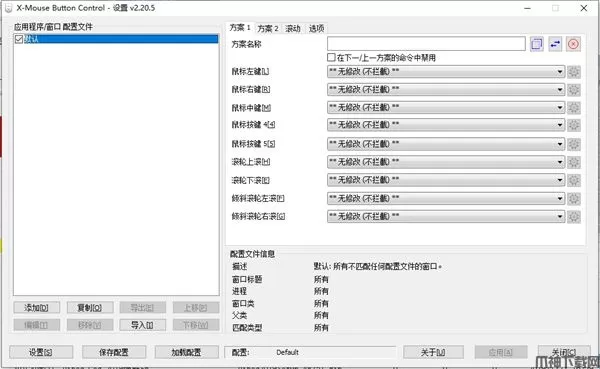Screen dimensions: 600x369
Task: Click the 窗口标题 label in profile info
Action: click(x=247, y=279)
